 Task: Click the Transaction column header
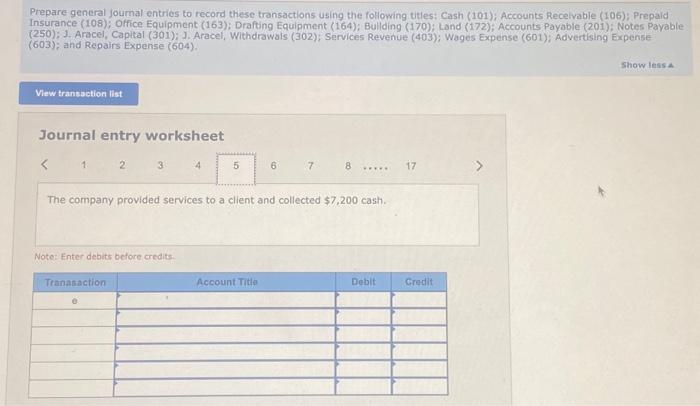(x=75, y=282)
